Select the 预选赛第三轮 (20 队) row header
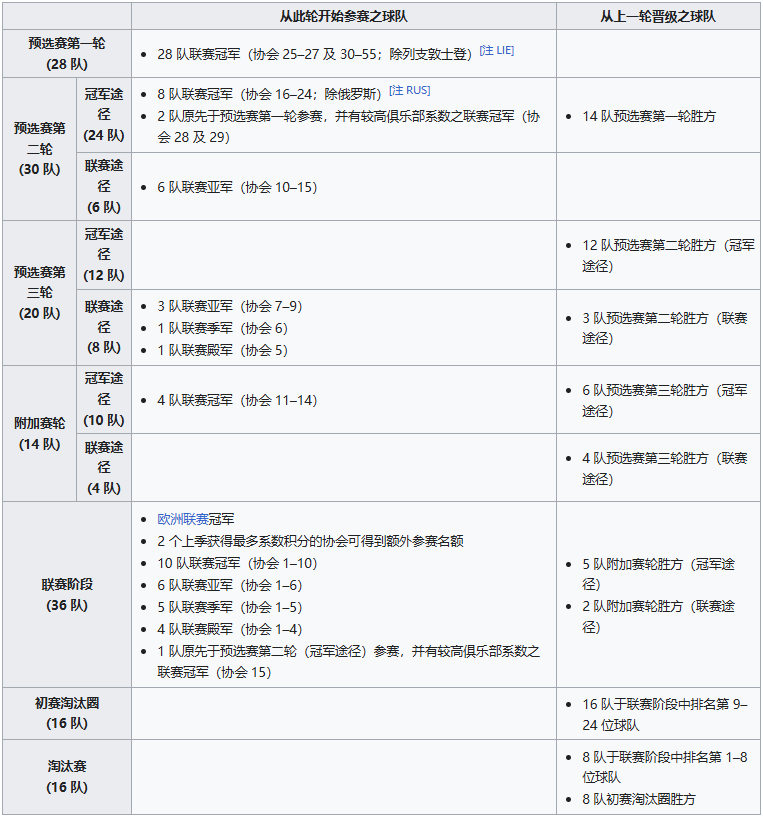The height and width of the screenshot is (817, 763). coord(40,292)
